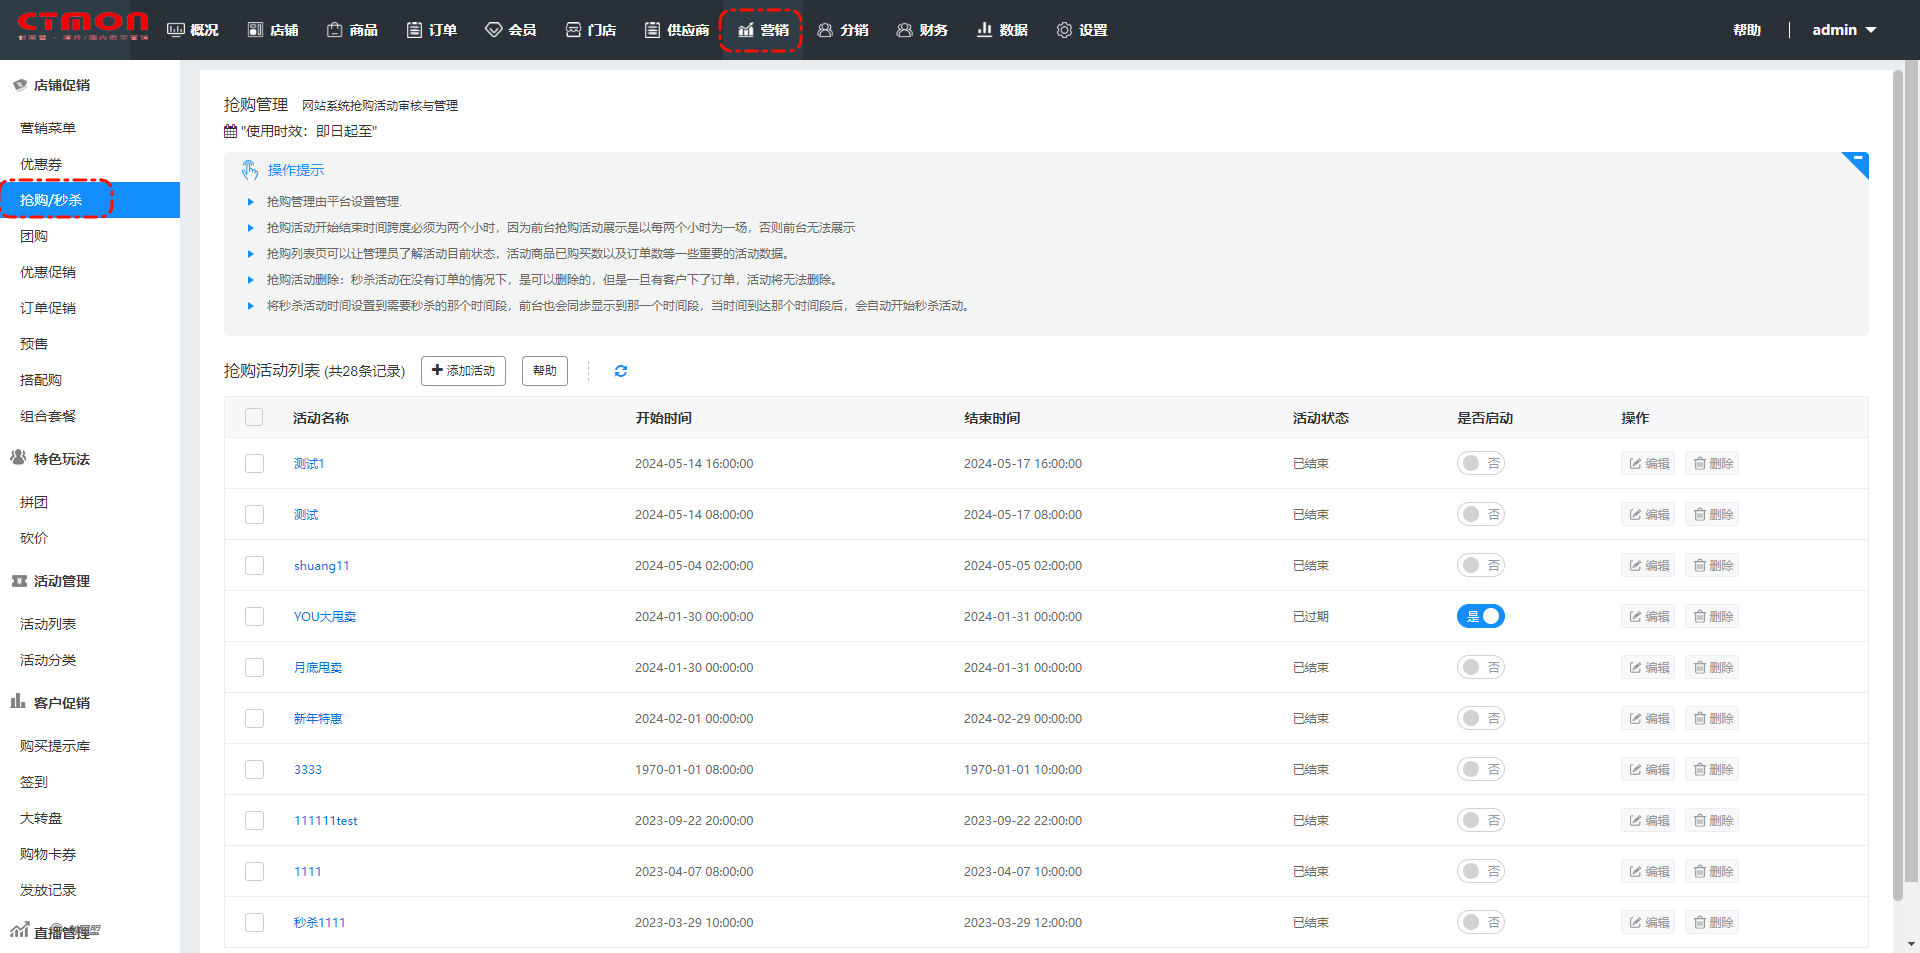Check the checkbox for 月底甩卖 row

255,668
